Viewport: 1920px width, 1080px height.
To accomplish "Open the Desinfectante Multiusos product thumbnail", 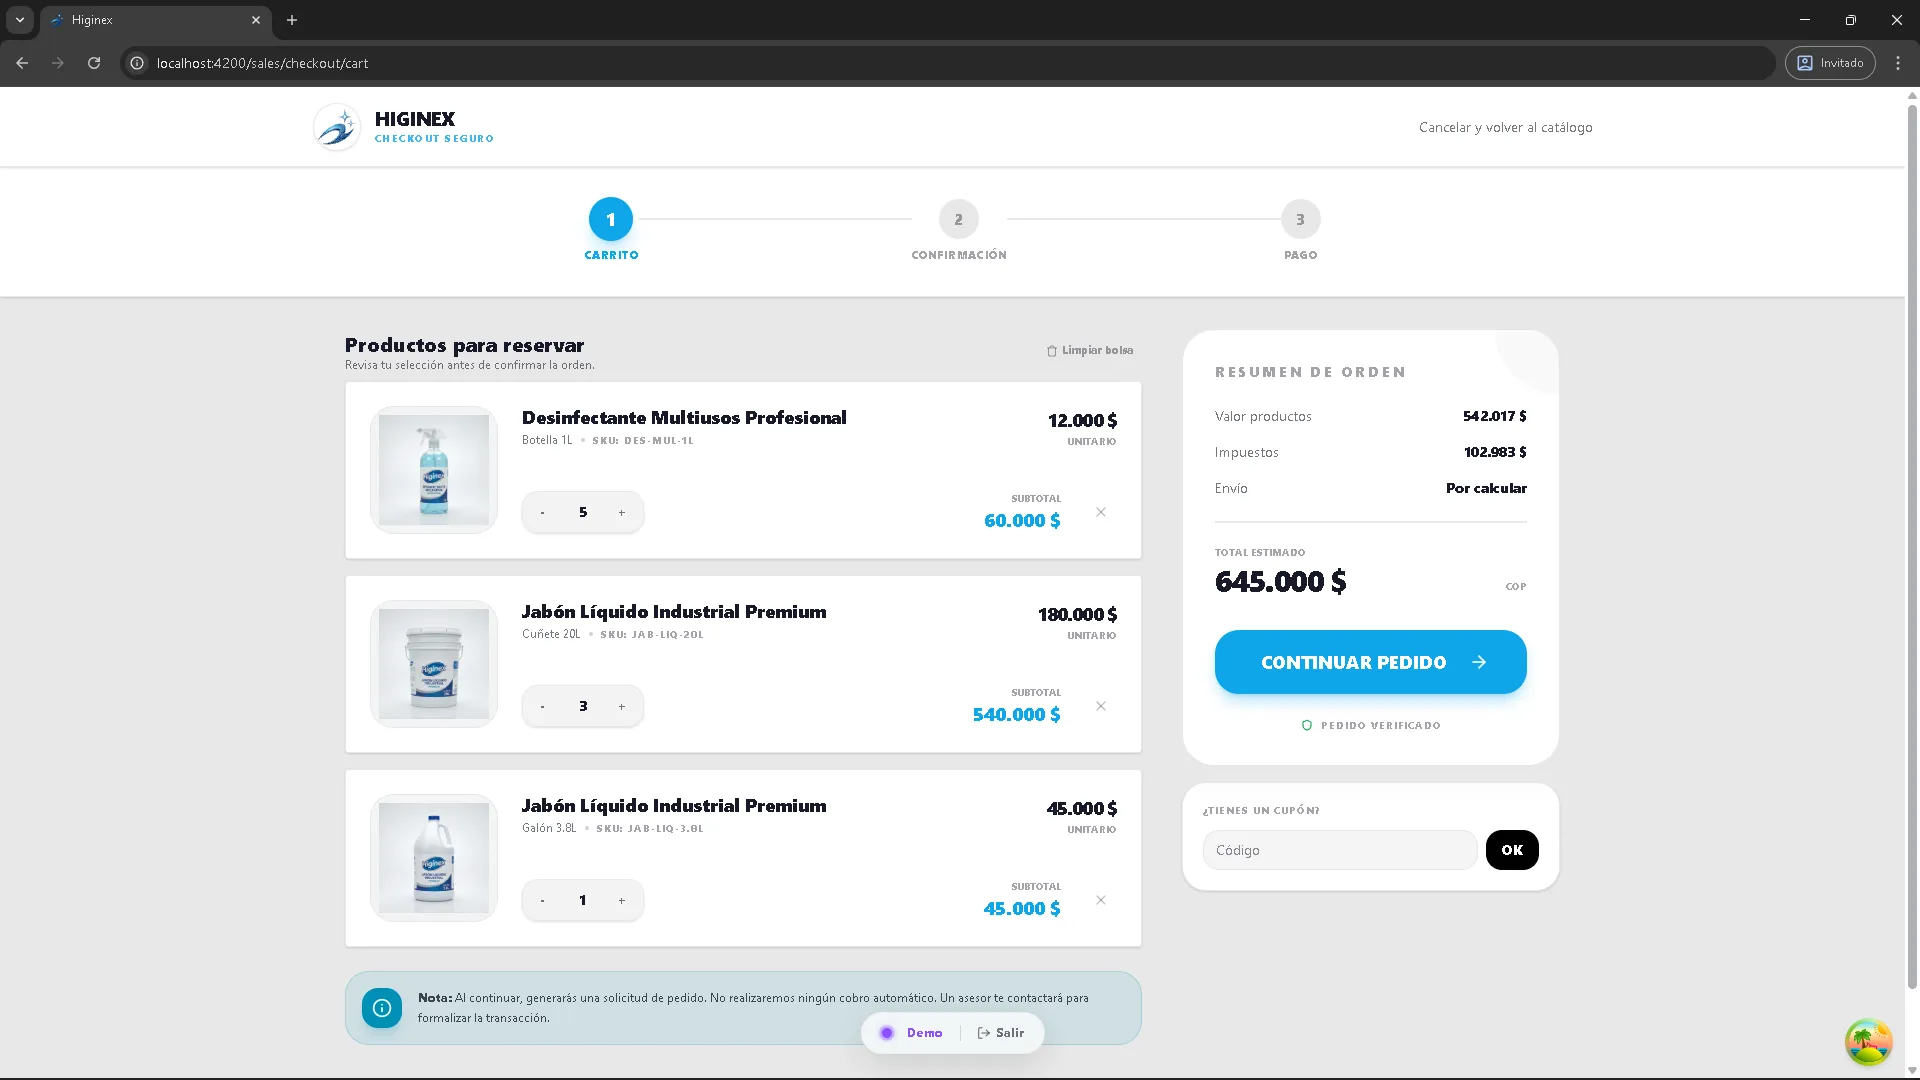I will pyautogui.click(x=434, y=470).
